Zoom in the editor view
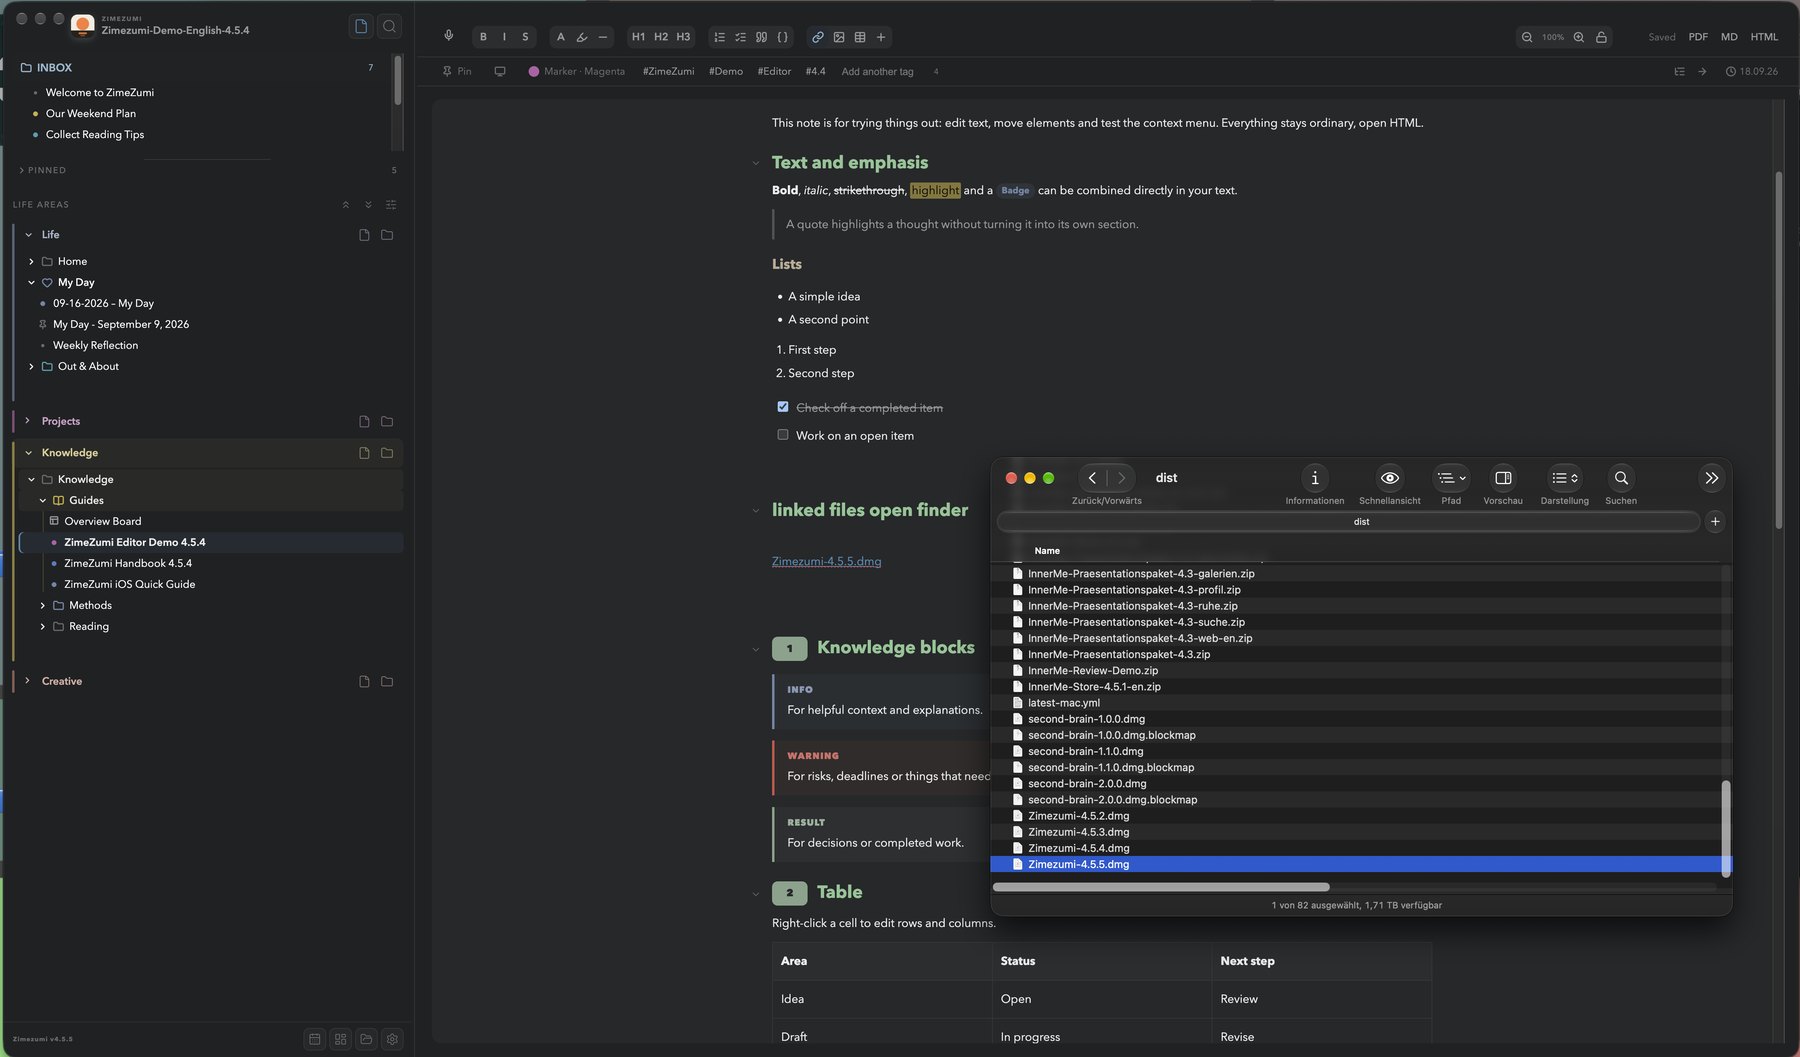1800x1057 pixels. (x=1579, y=37)
